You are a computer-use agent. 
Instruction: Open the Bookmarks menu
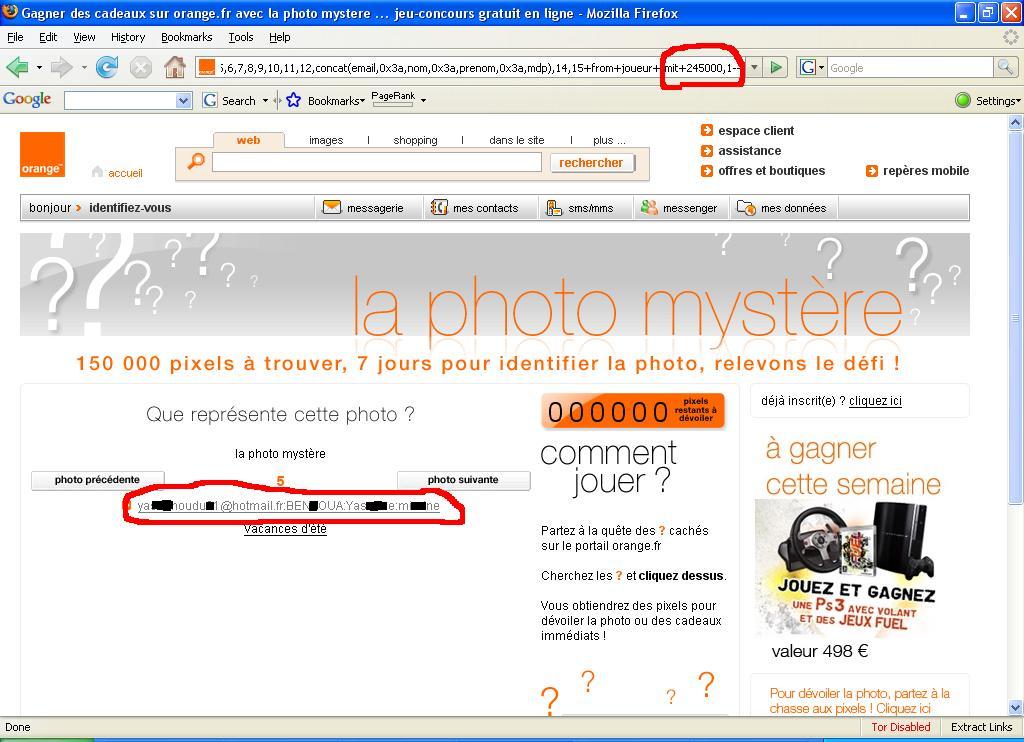187,37
